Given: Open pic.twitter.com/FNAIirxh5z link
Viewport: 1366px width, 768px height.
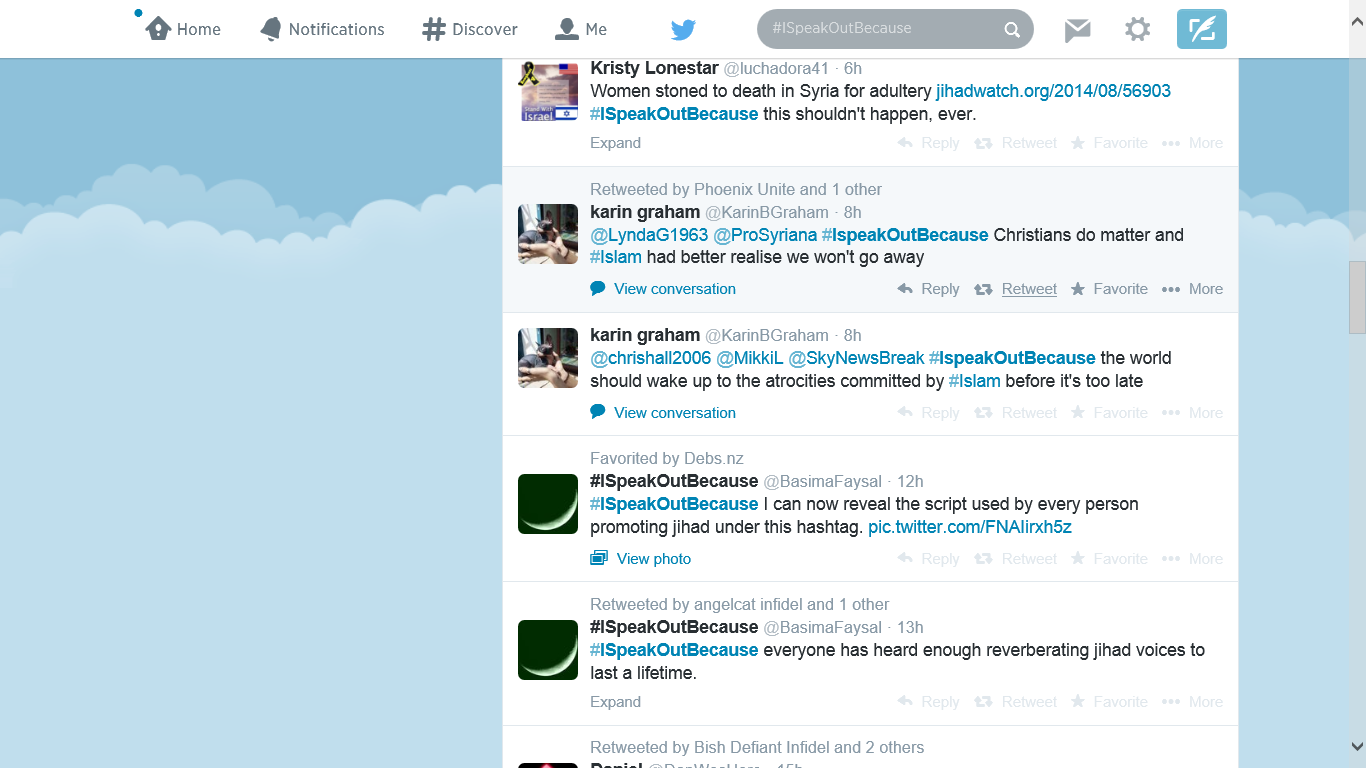Looking at the screenshot, I should pos(970,527).
